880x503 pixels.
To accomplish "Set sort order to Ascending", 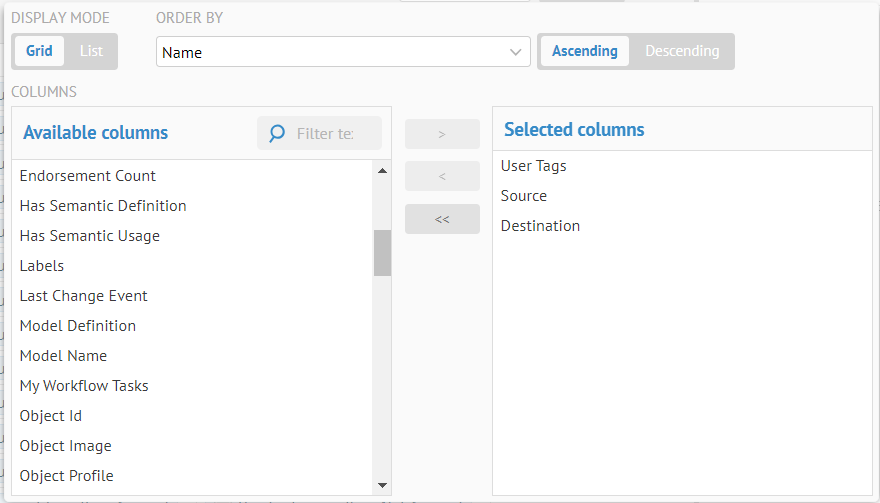I will (584, 51).
